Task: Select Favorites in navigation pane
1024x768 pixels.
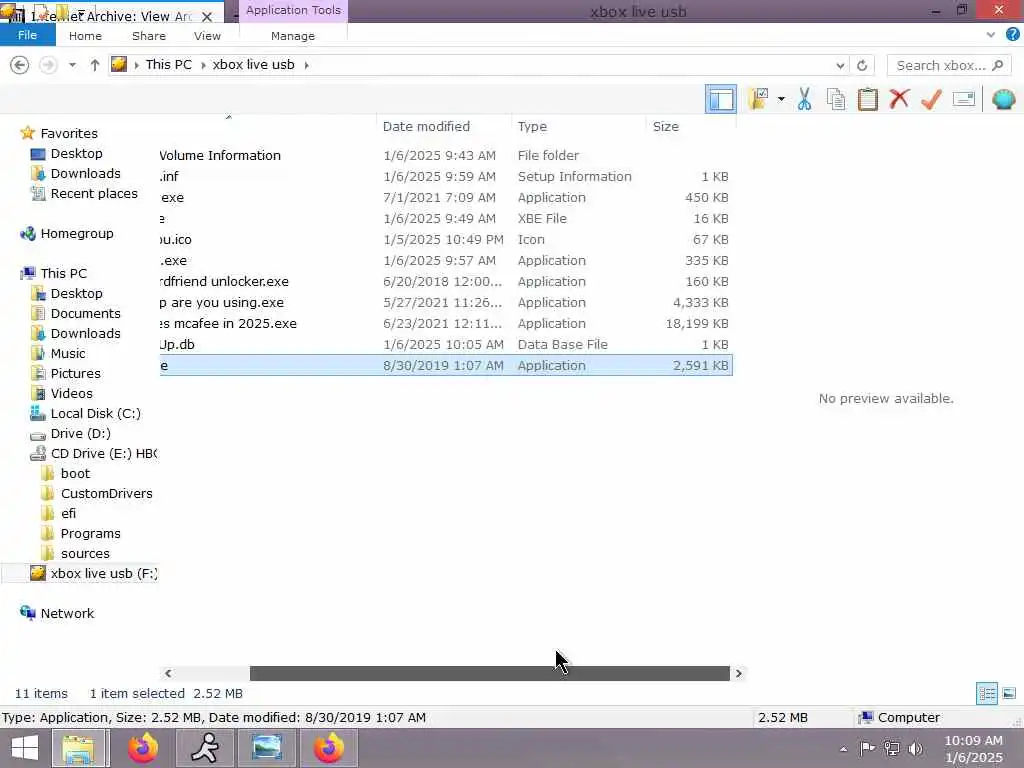Action: click(x=69, y=133)
